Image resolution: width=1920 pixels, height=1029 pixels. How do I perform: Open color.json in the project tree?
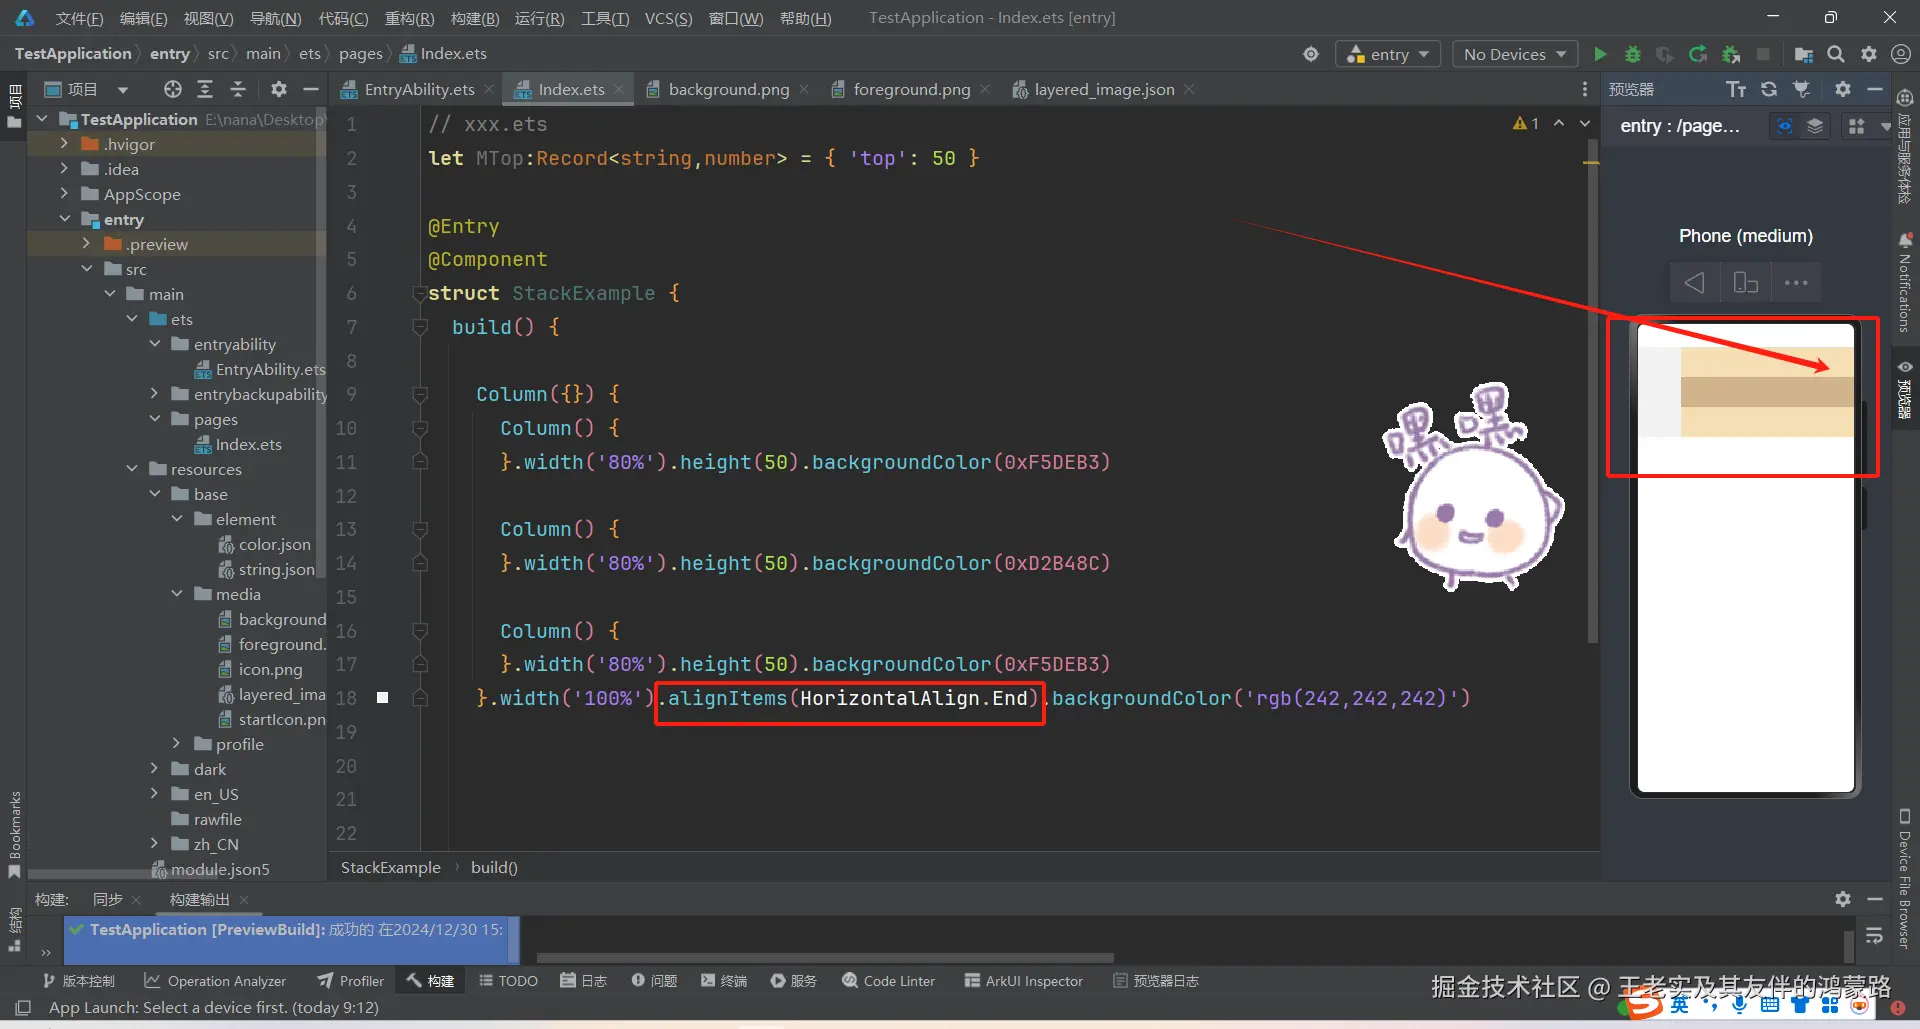274,544
